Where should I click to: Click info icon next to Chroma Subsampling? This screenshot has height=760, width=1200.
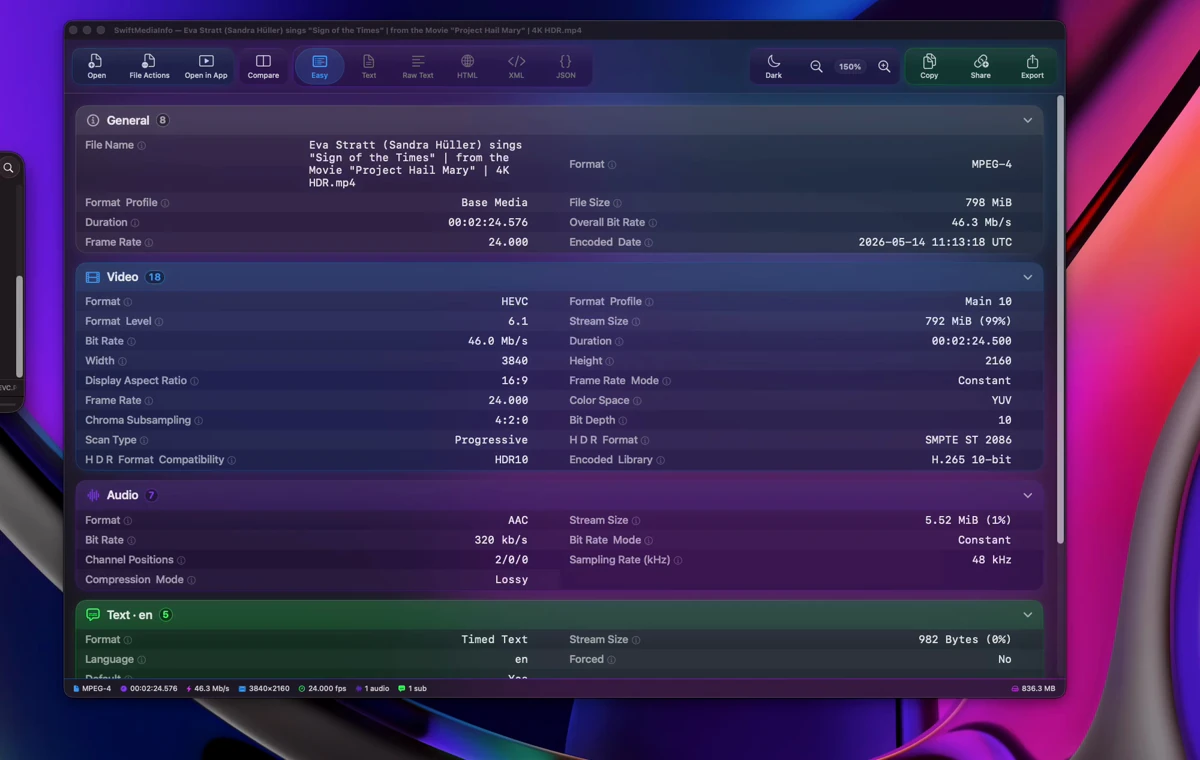(198, 421)
